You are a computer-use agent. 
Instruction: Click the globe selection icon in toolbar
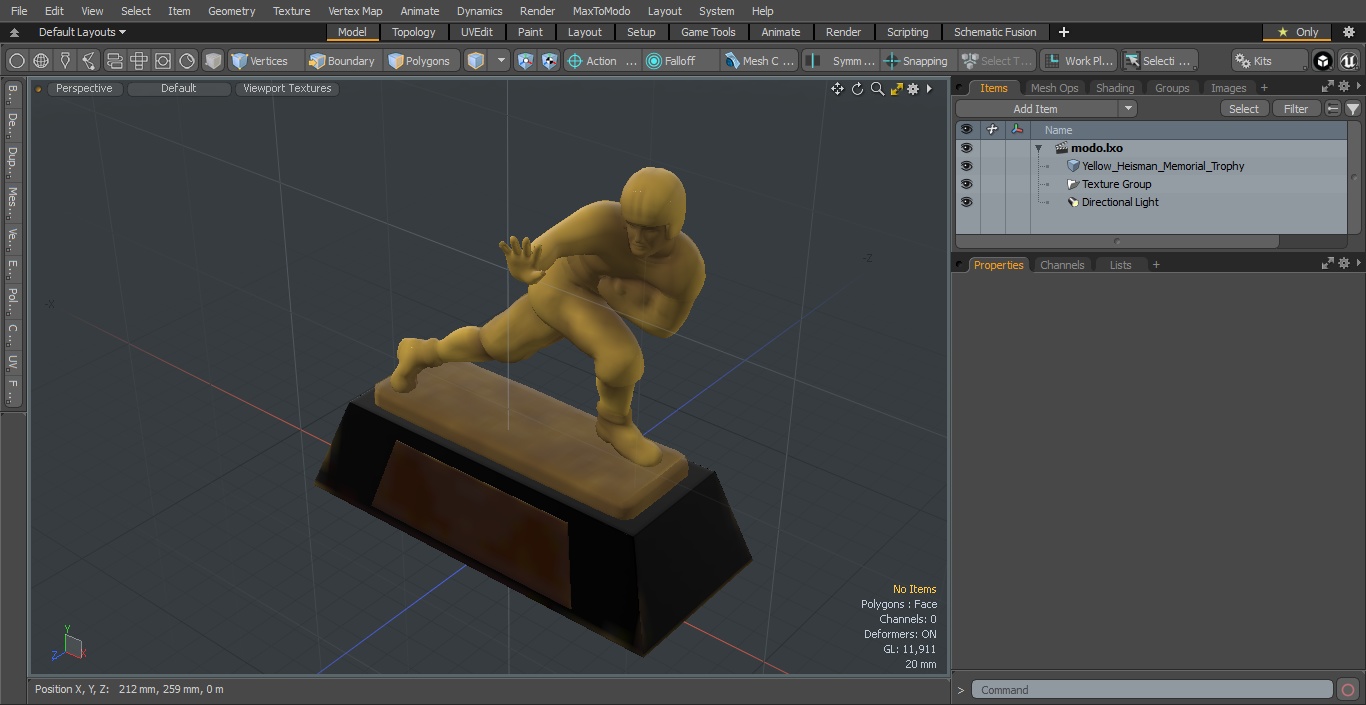pyautogui.click(x=41, y=61)
